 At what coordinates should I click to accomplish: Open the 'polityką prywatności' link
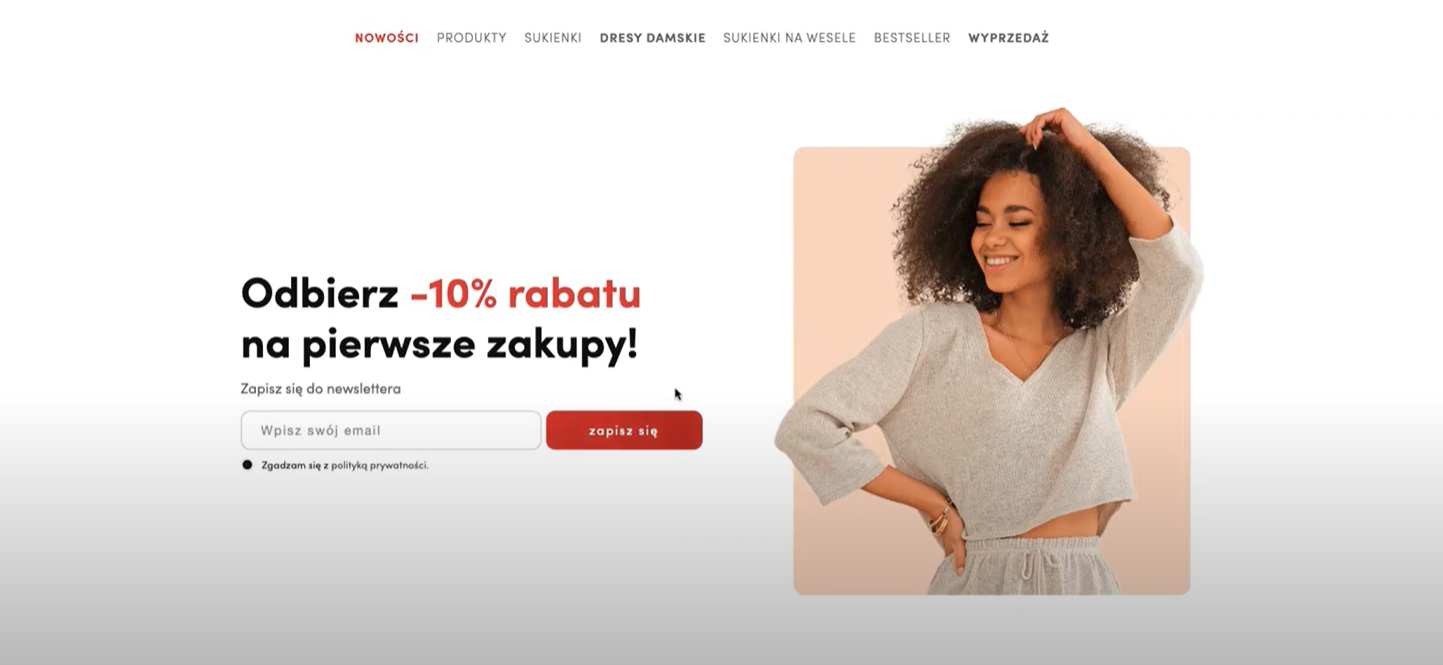pos(379,465)
